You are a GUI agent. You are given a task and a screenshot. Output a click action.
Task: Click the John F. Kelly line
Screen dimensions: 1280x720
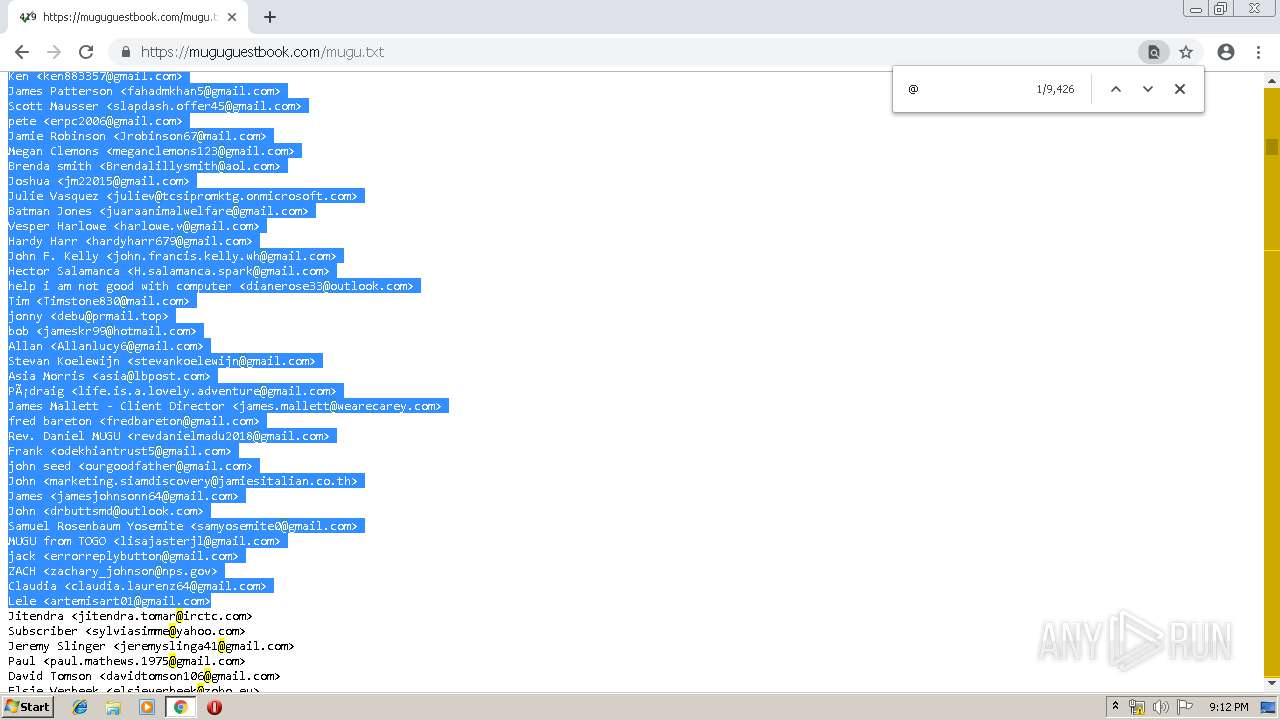172,256
